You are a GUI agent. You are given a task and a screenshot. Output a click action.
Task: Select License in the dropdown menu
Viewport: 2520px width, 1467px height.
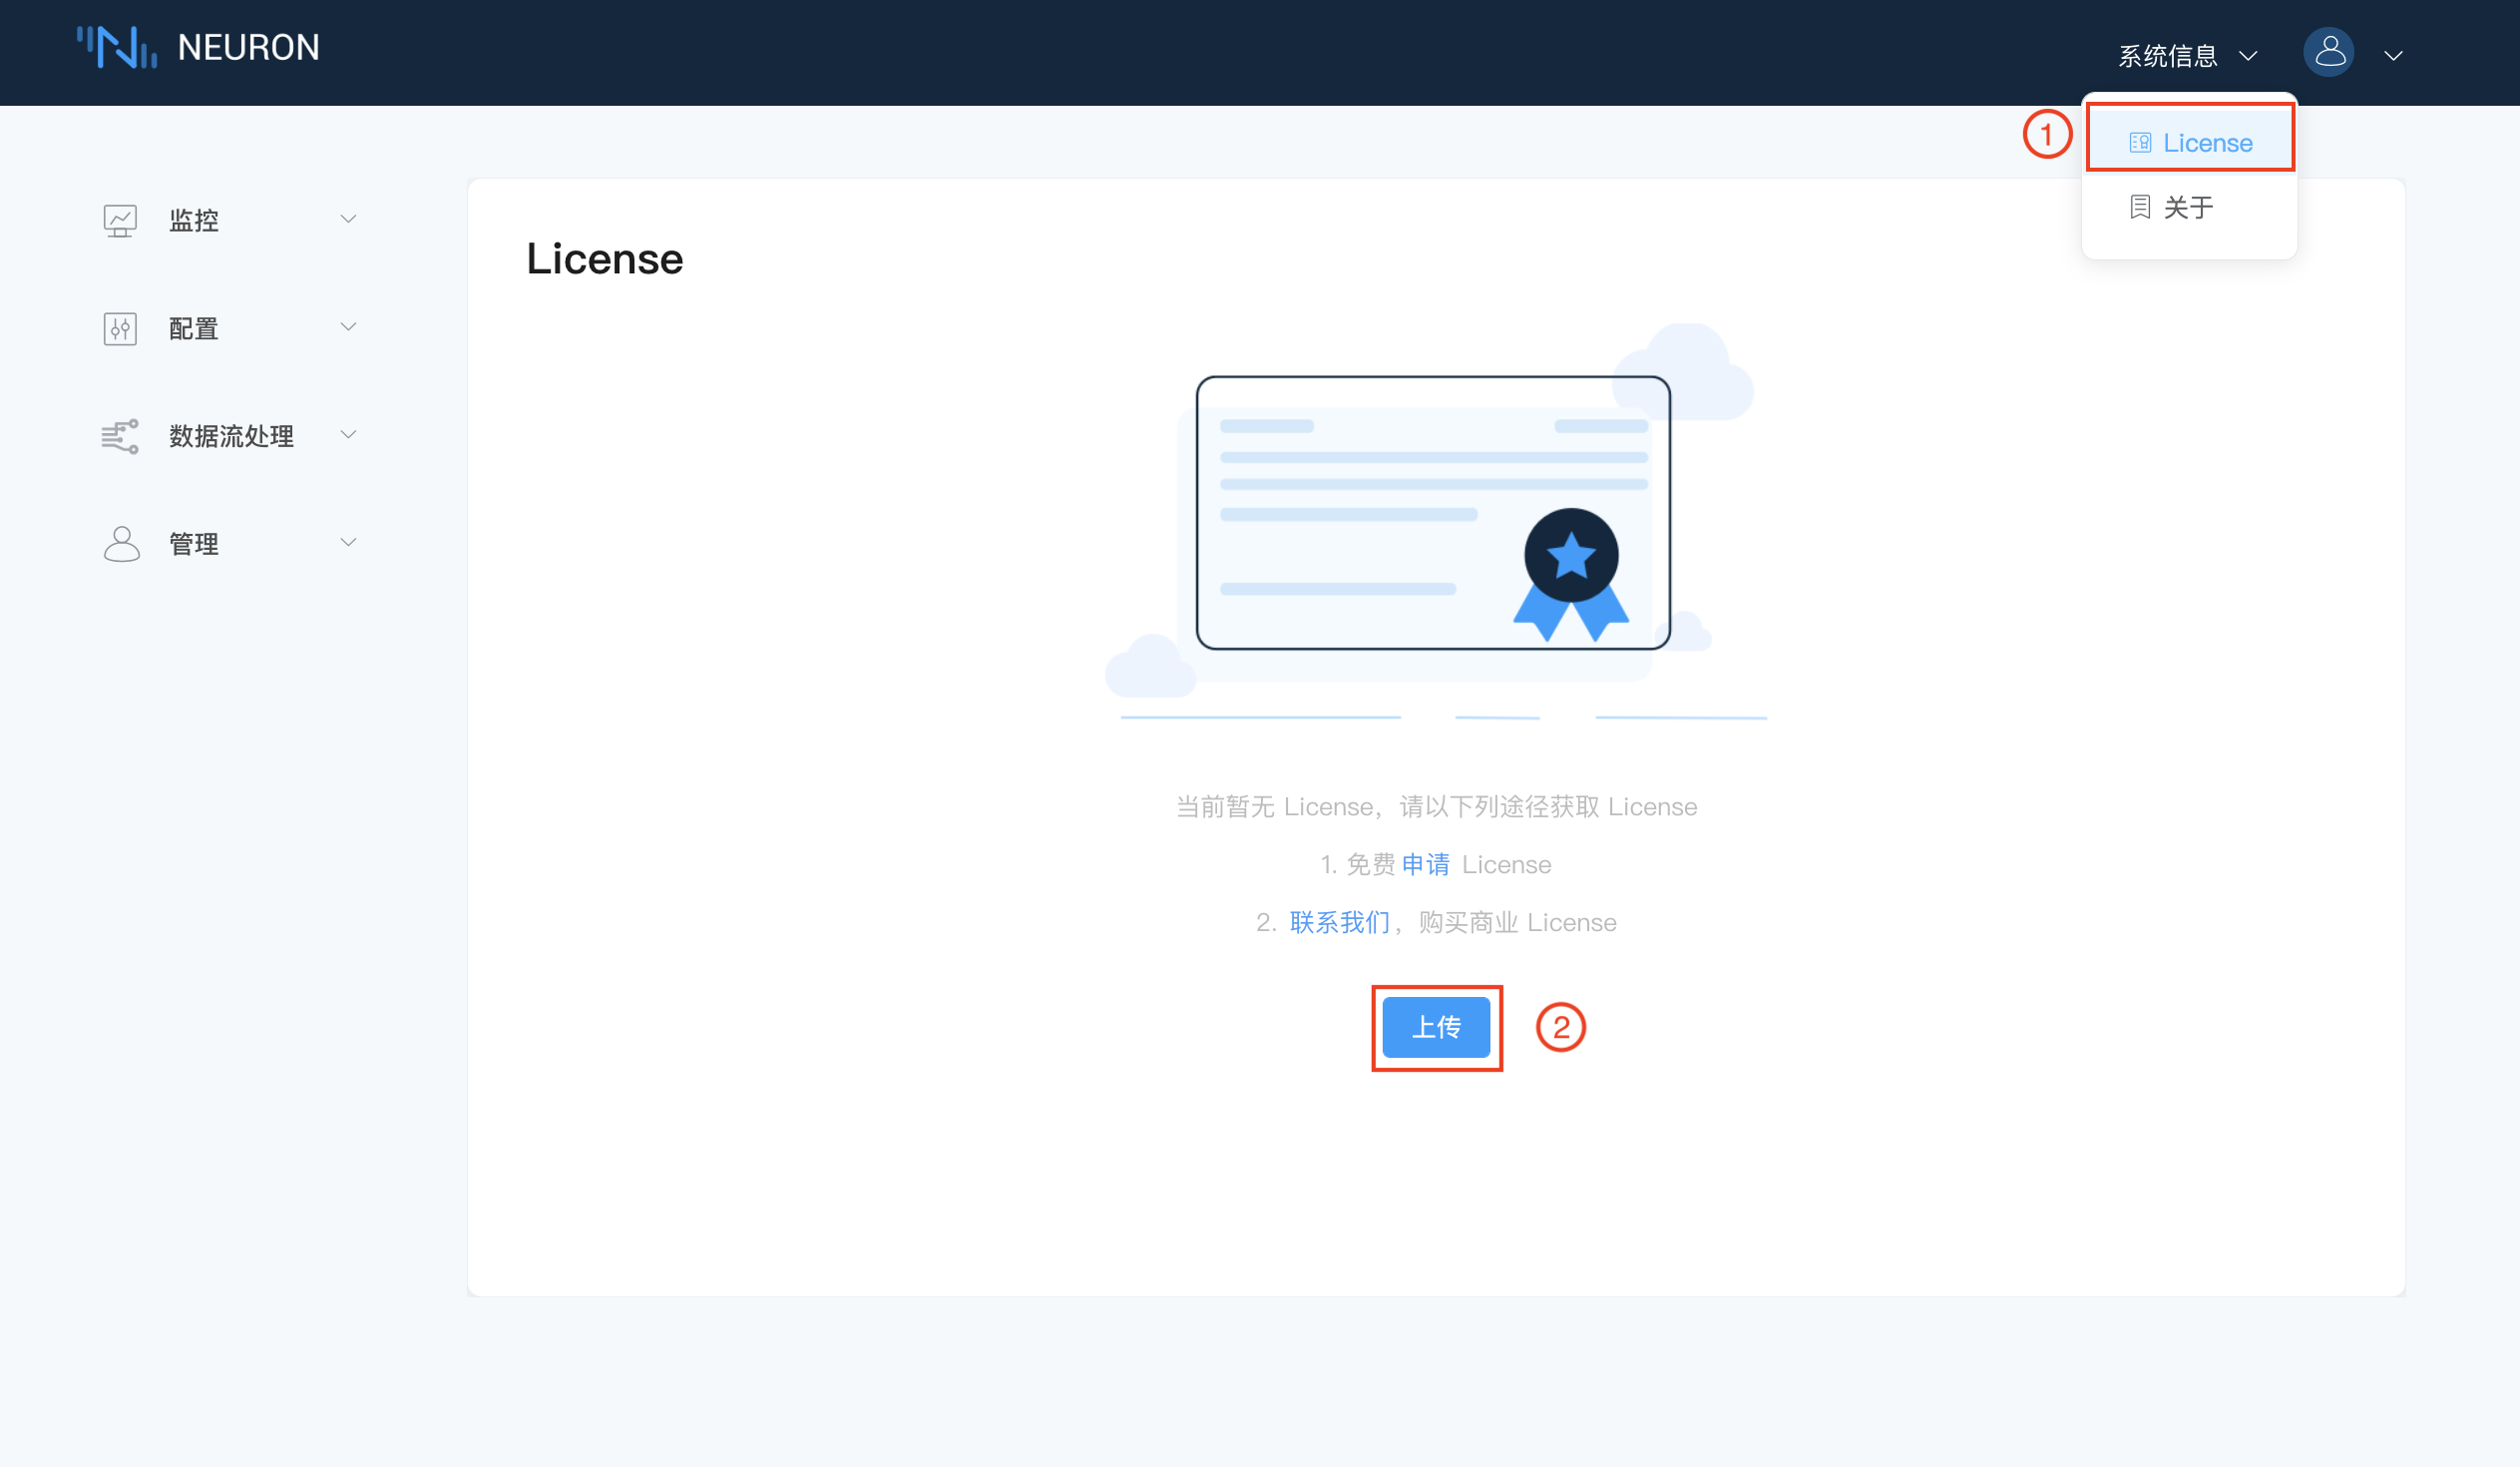pyautogui.click(x=2189, y=143)
